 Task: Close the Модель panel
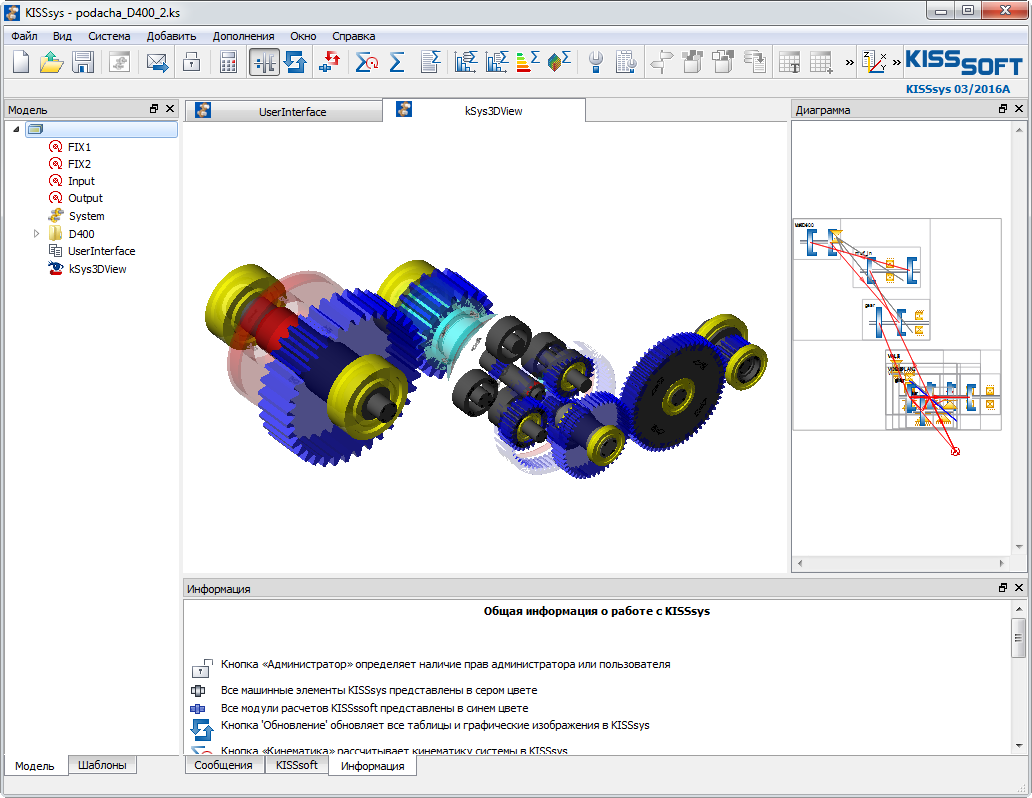(170, 109)
